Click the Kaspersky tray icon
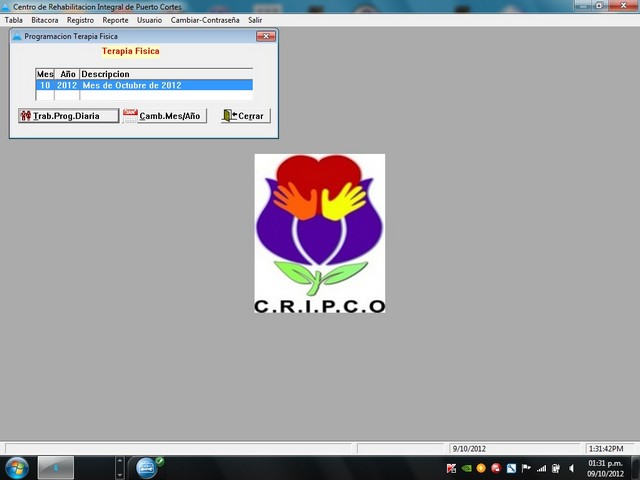 (451, 468)
